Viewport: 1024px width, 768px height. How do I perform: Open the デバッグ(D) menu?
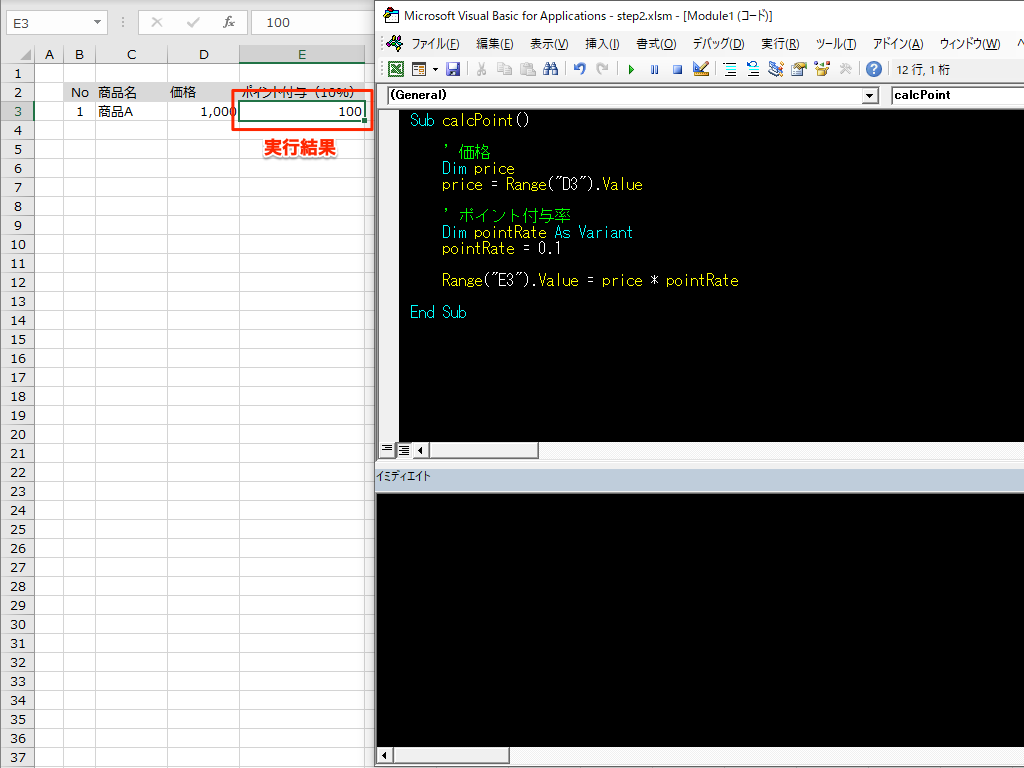[x=718, y=43]
